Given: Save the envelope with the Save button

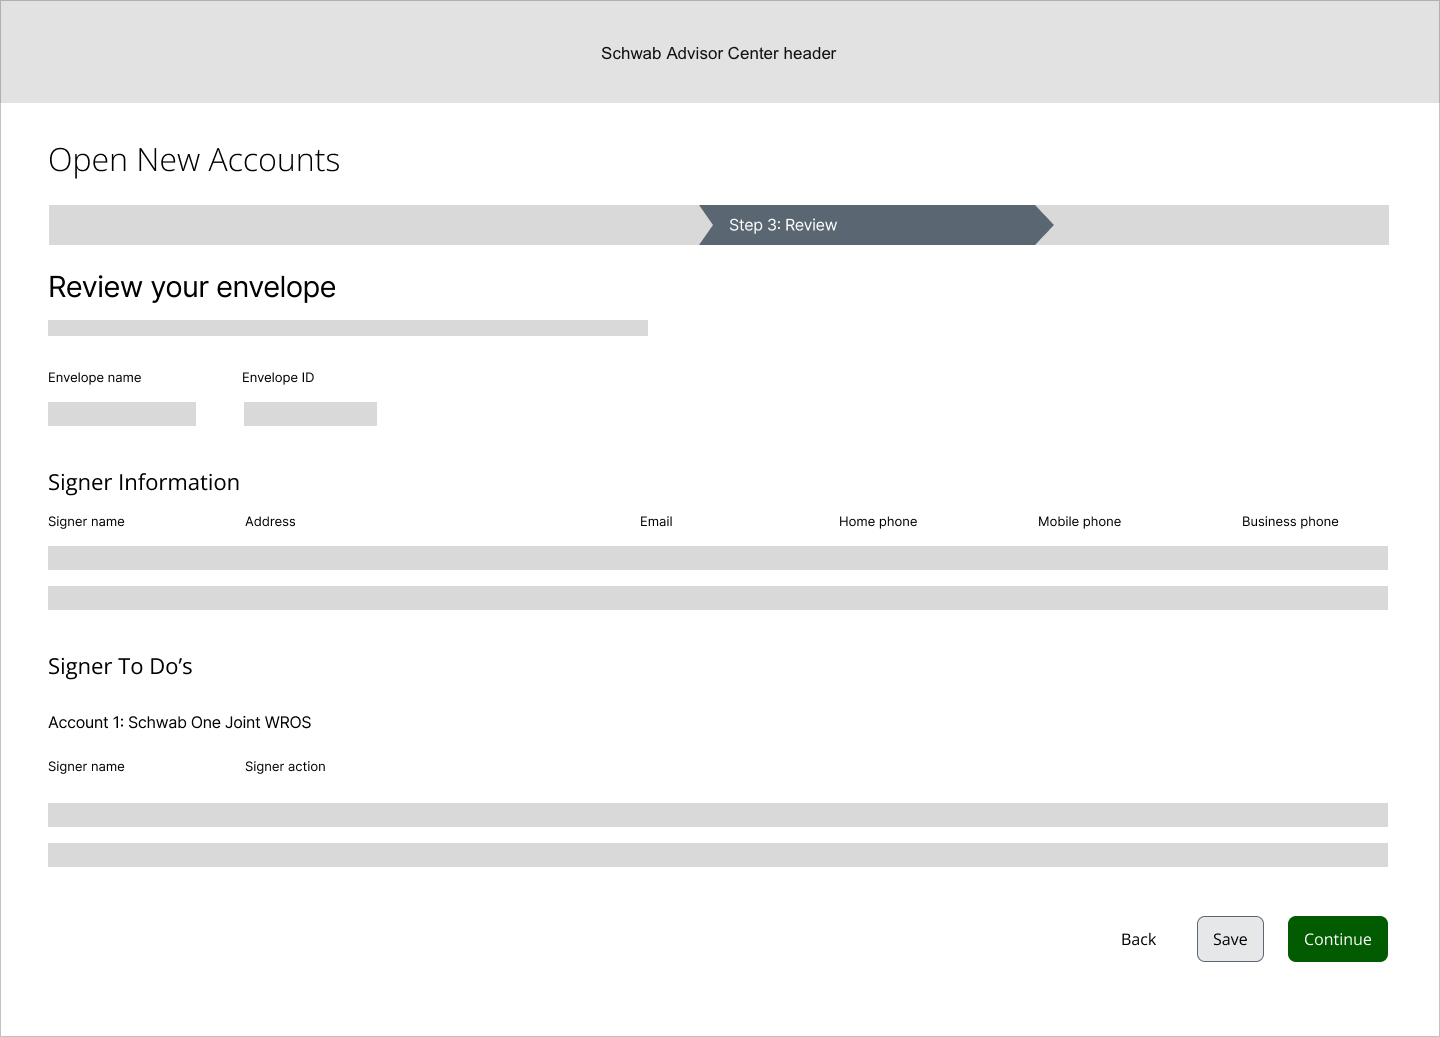Looking at the screenshot, I should pyautogui.click(x=1230, y=939).
